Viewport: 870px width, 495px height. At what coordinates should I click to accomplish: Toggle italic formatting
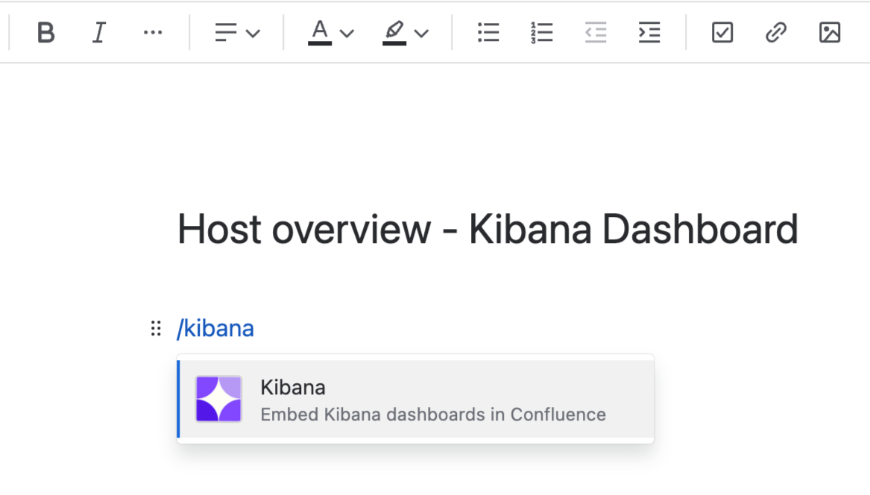99,33
